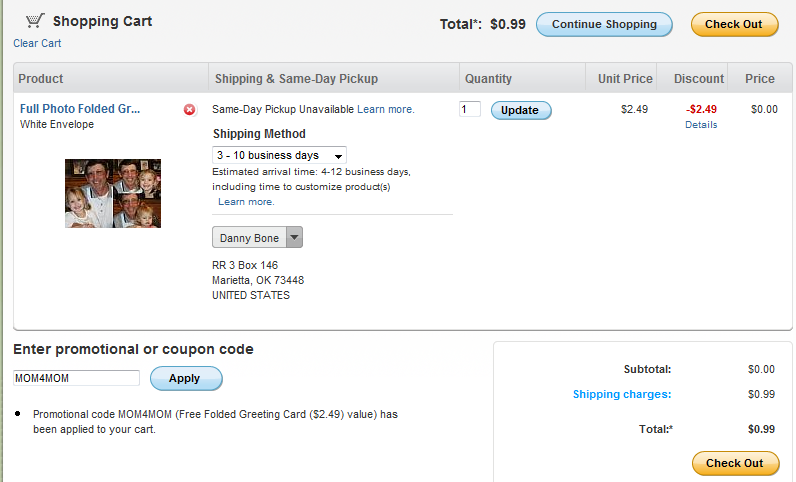The image size is (796, 482).
Task: Open the Full Photo Folded product link
Action: pyautogui.click(x=80, y=109)
